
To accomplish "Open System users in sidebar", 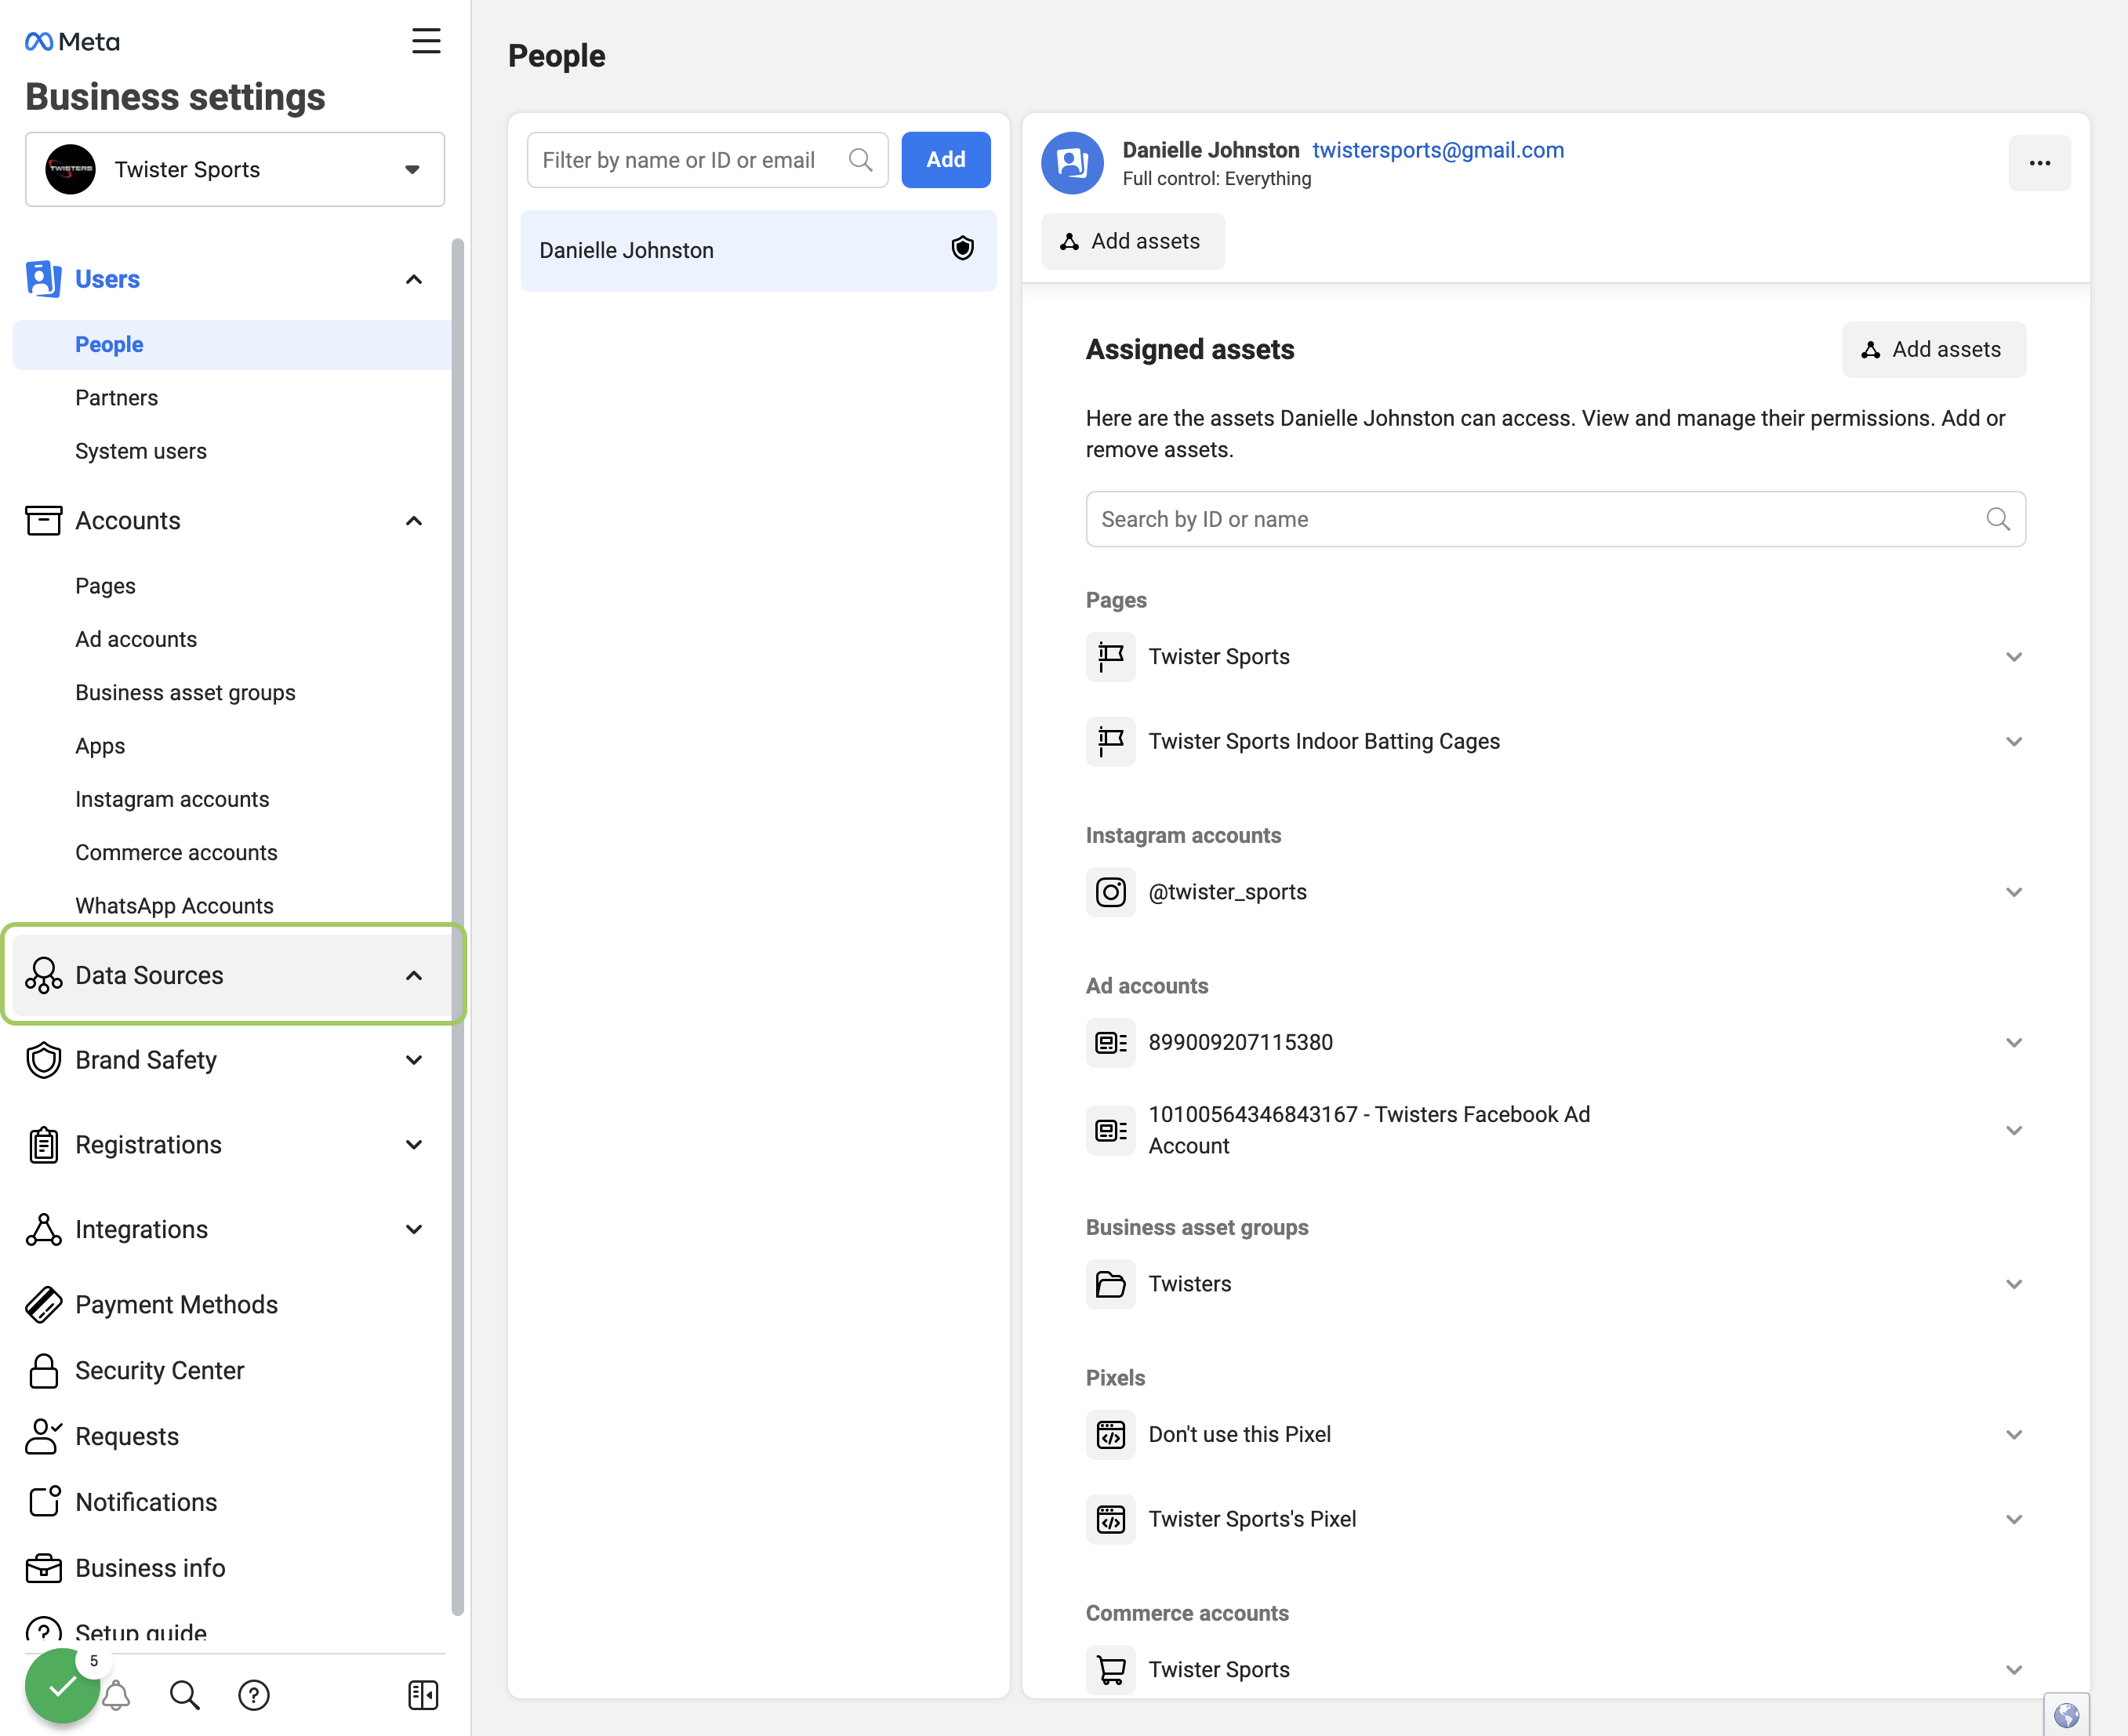I will pos(141,451).
